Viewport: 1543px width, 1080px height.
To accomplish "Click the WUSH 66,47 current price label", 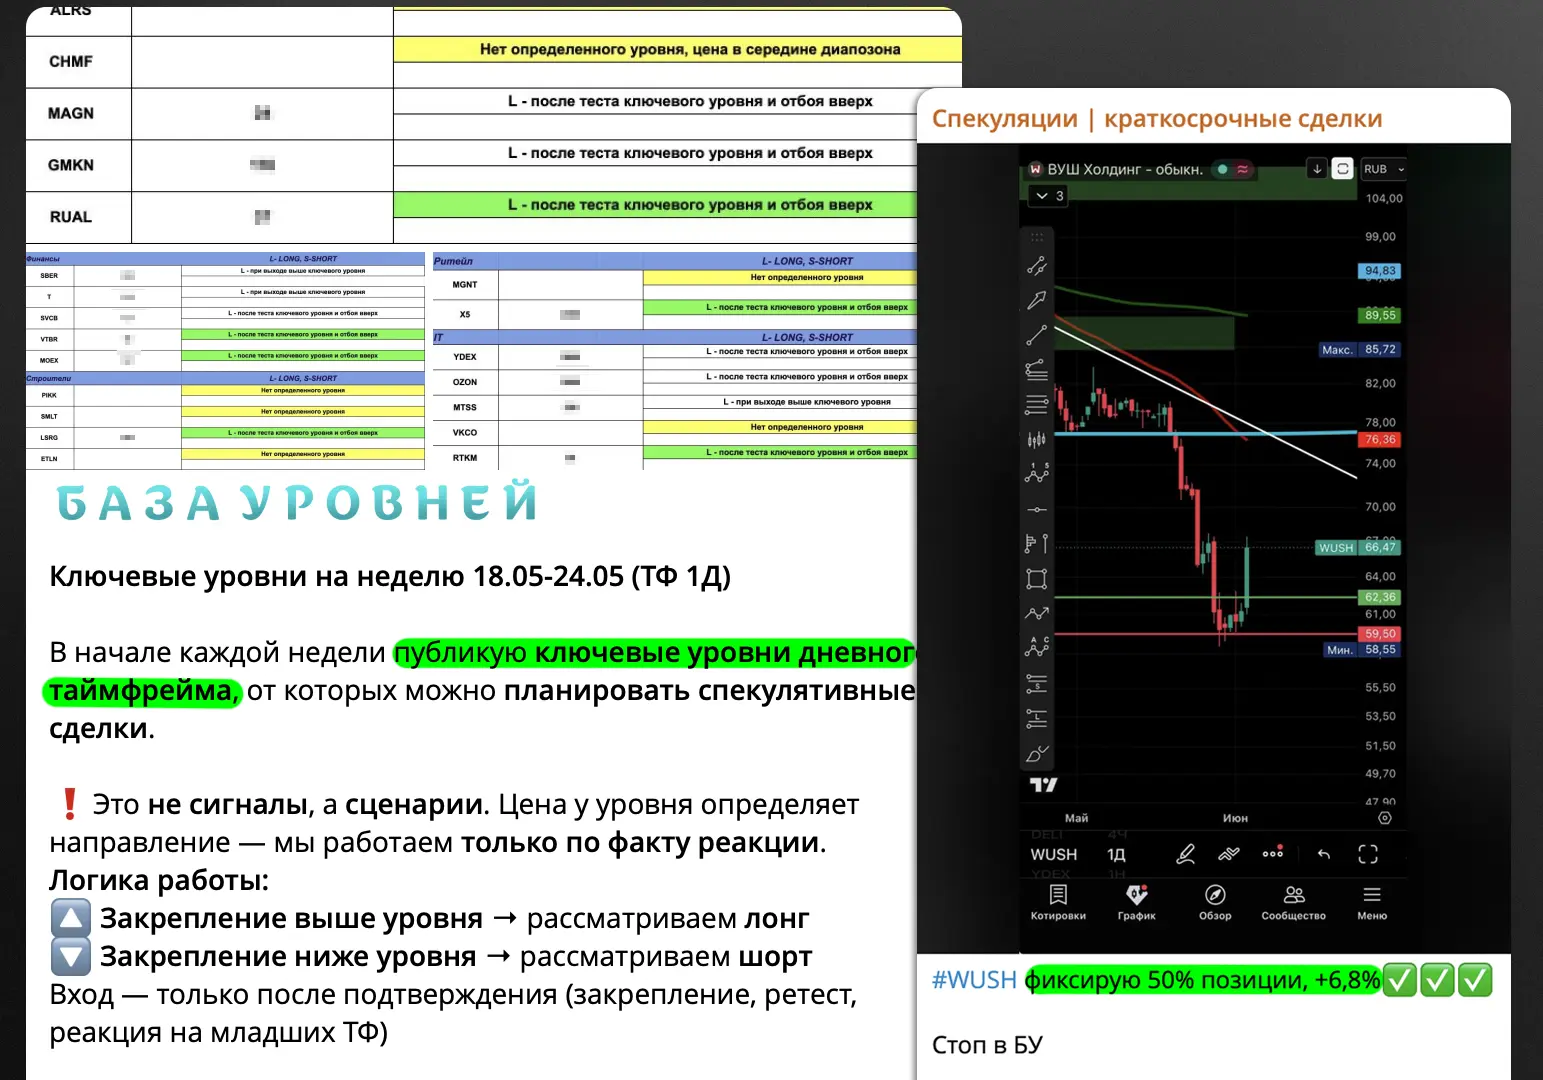I will click(1358, 547).
